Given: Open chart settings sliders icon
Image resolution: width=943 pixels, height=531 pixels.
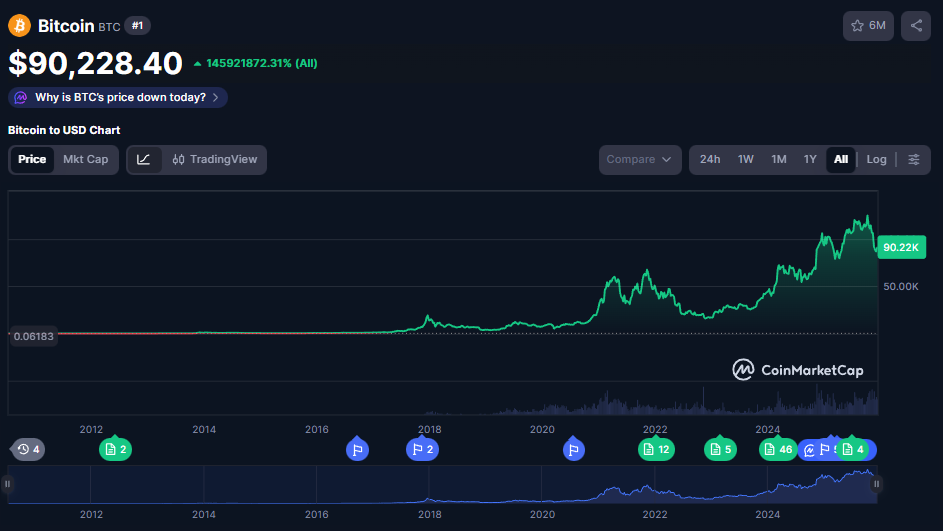Looking at the screenshot, I should 914,159.
